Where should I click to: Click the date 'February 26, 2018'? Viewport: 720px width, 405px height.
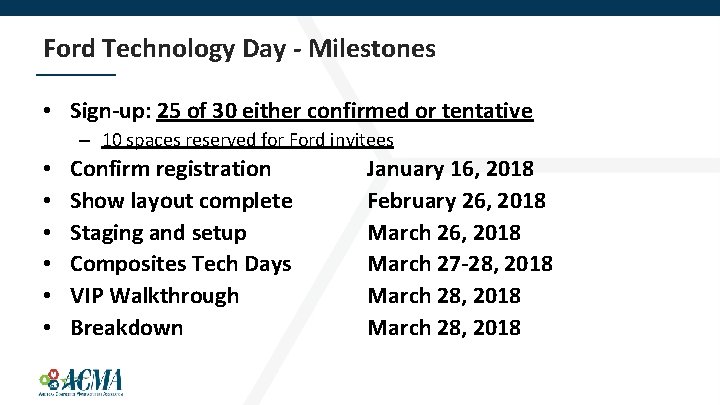point(456,201)
